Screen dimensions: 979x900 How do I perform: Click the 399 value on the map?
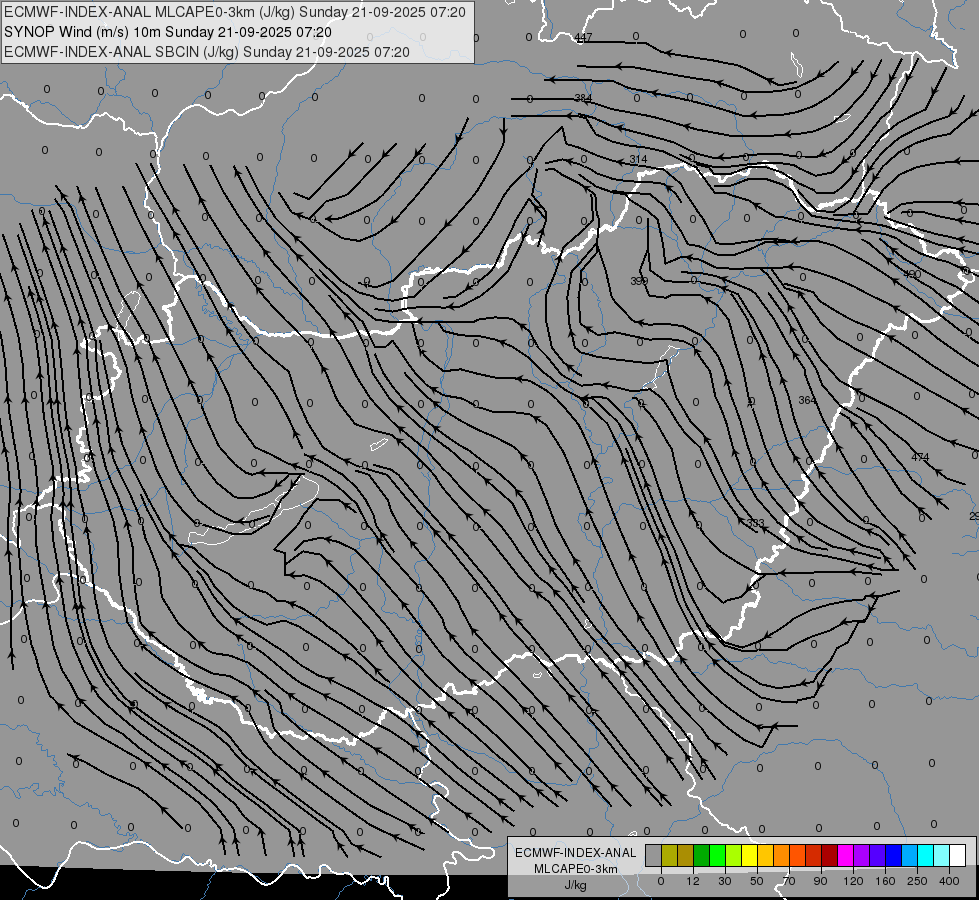click(639, 281)
